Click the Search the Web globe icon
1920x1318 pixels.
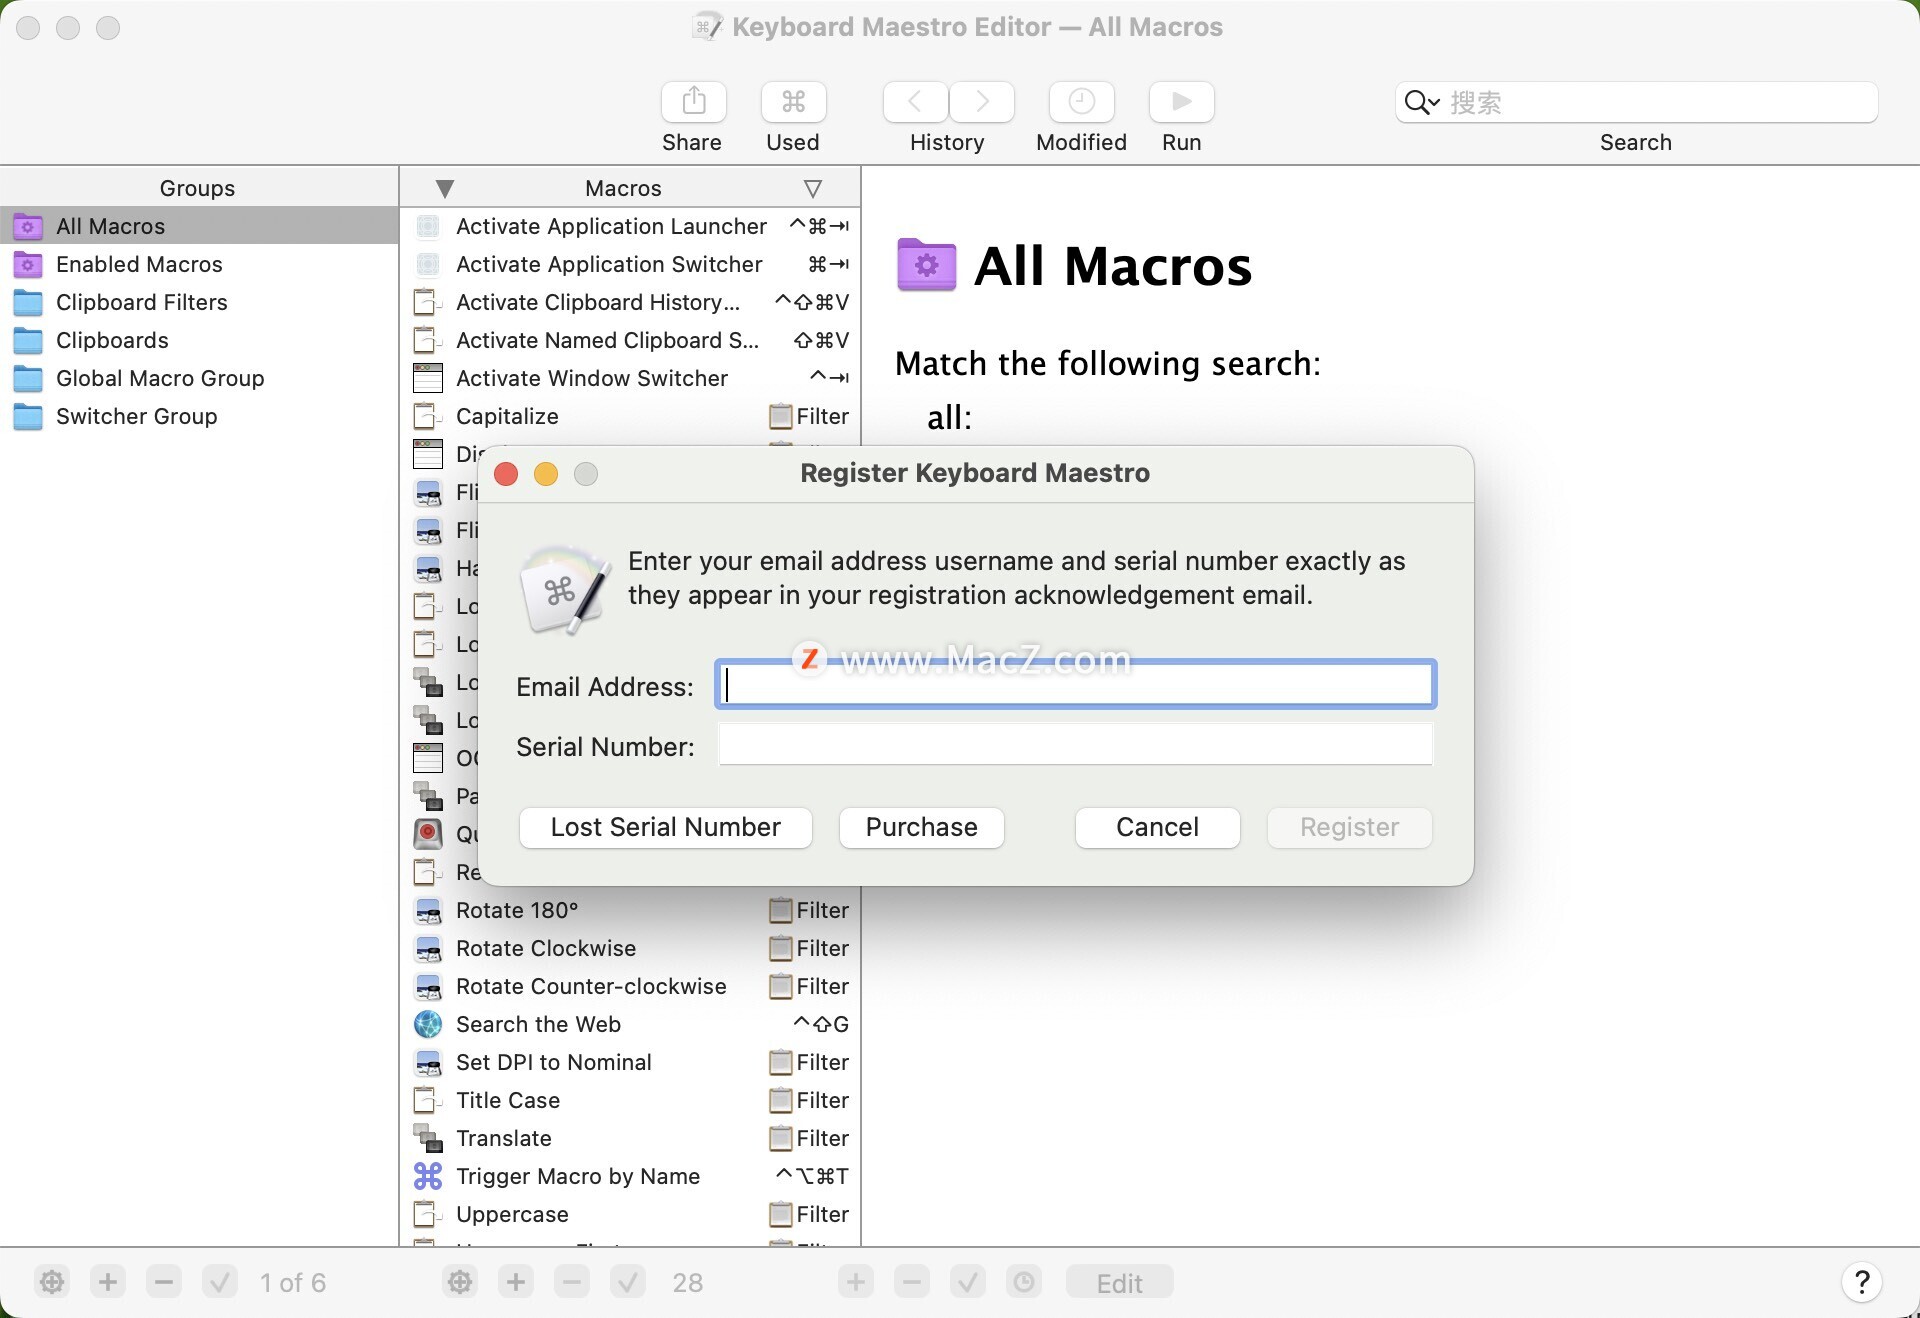coord(428,1024)
